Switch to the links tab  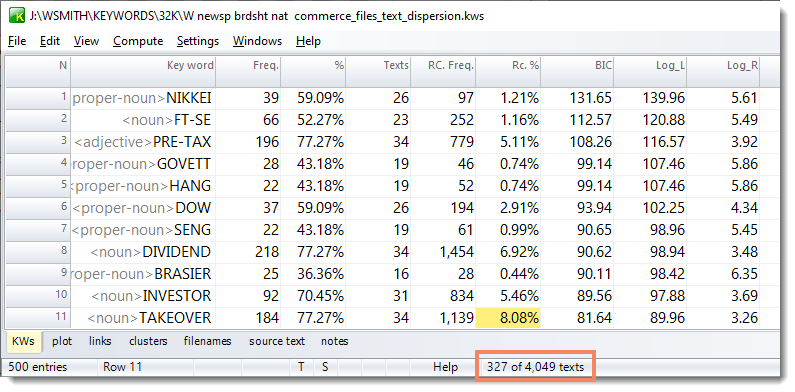click(x=100, y=341)
